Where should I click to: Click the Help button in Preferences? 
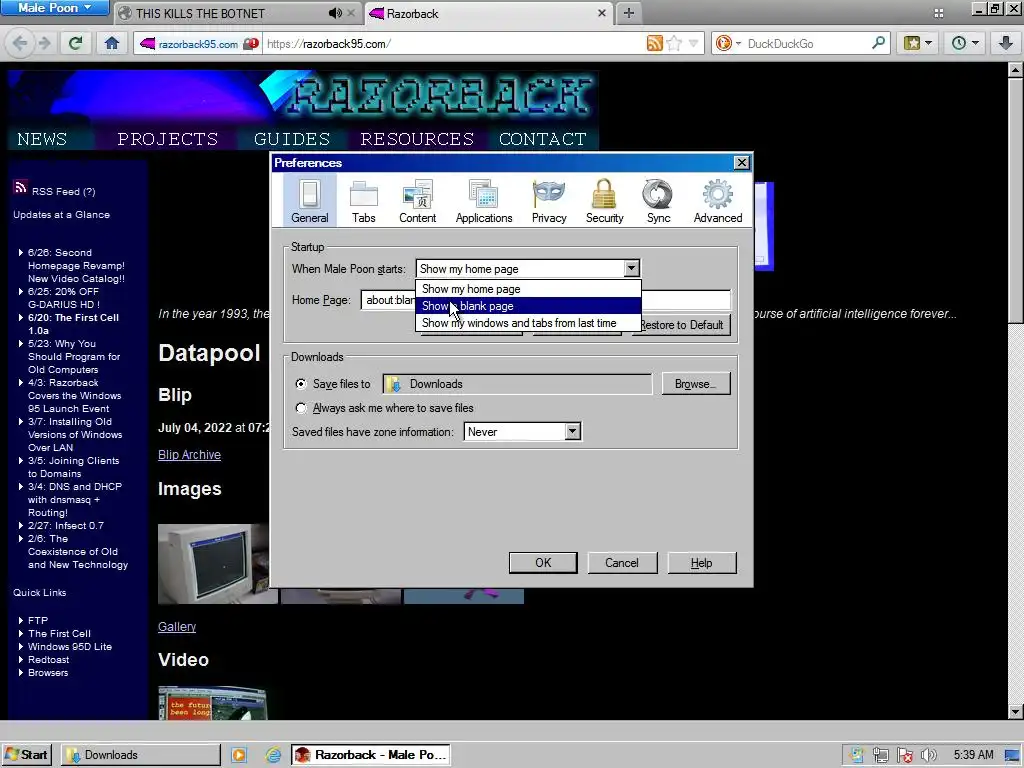tap(701, 563)
